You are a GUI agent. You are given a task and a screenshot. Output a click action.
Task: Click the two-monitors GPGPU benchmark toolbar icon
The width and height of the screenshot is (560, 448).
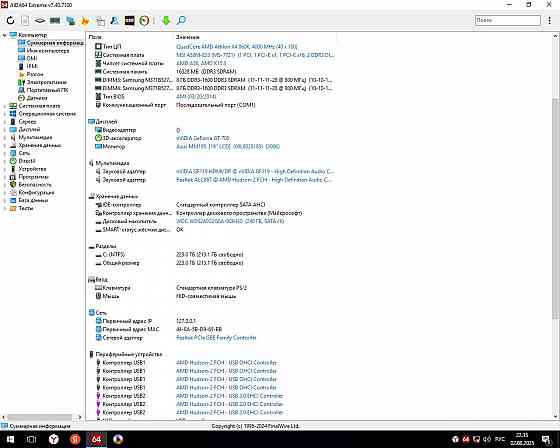tap(70, 20)
